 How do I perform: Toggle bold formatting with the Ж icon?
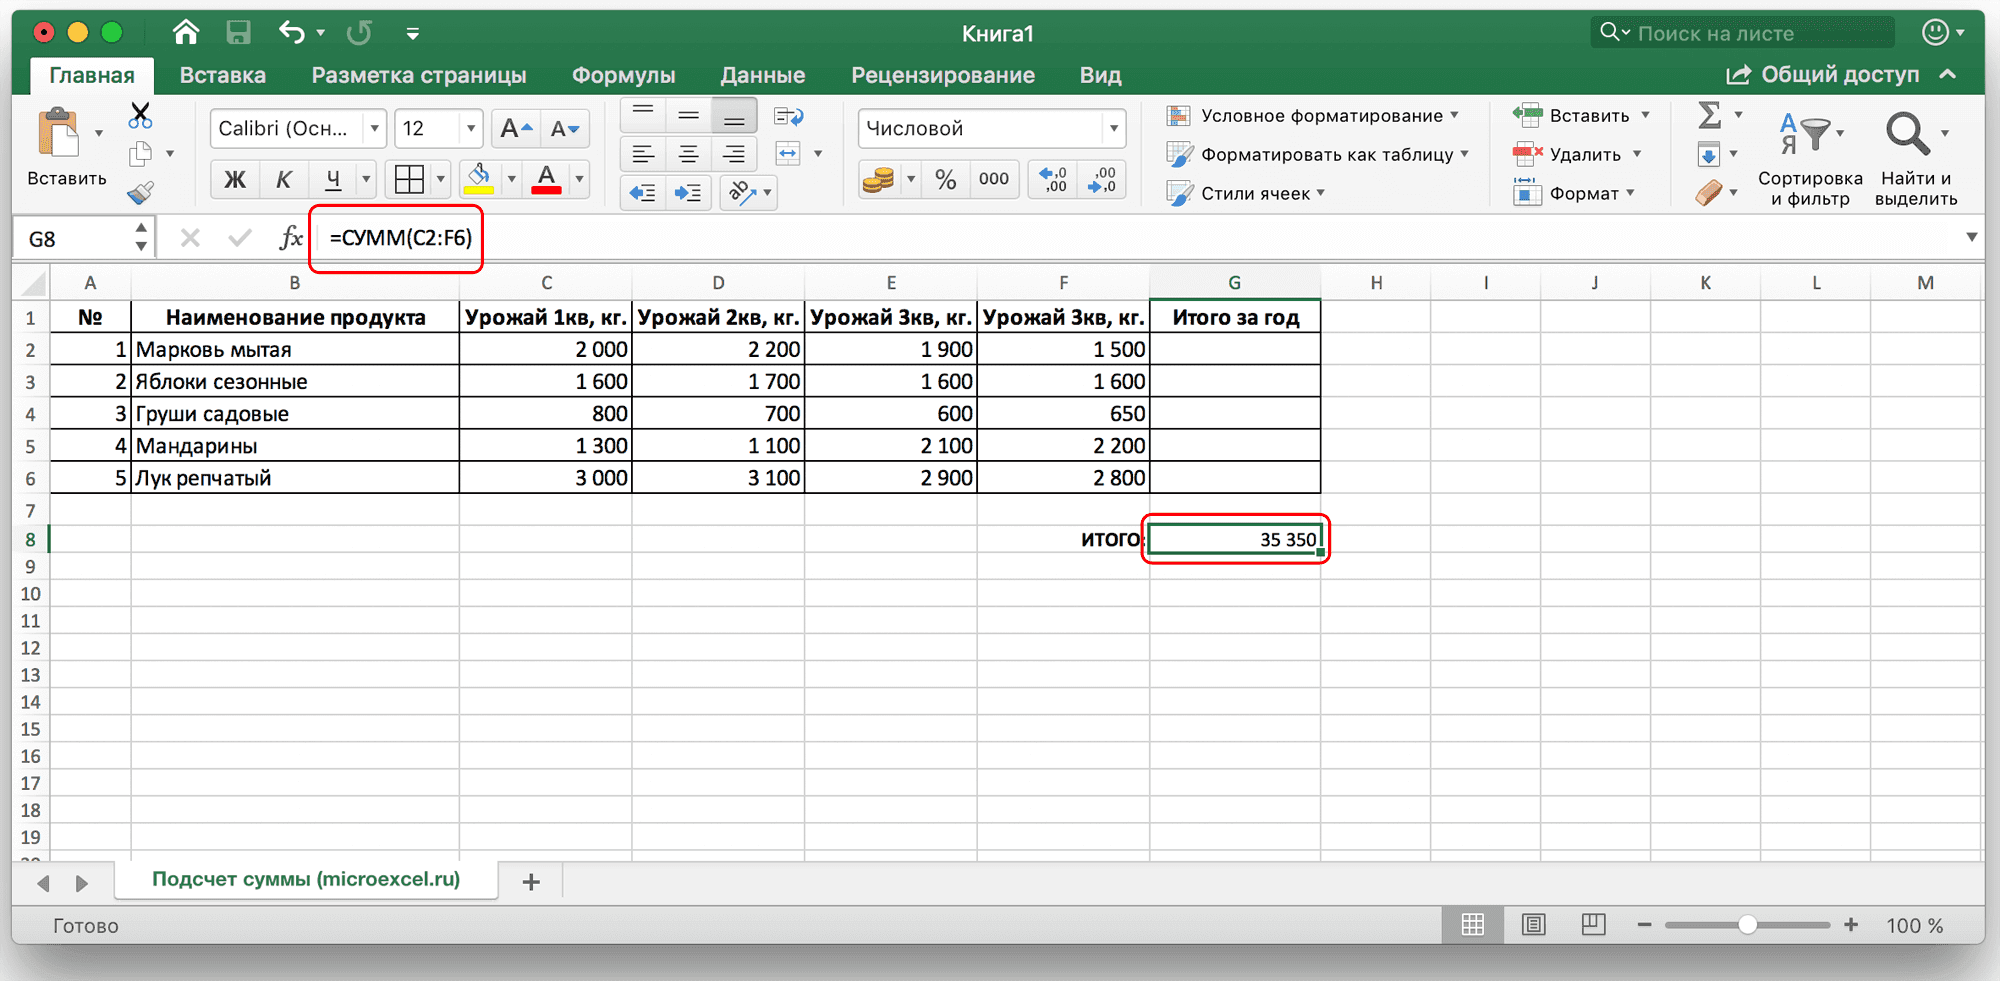coord(234,179)
